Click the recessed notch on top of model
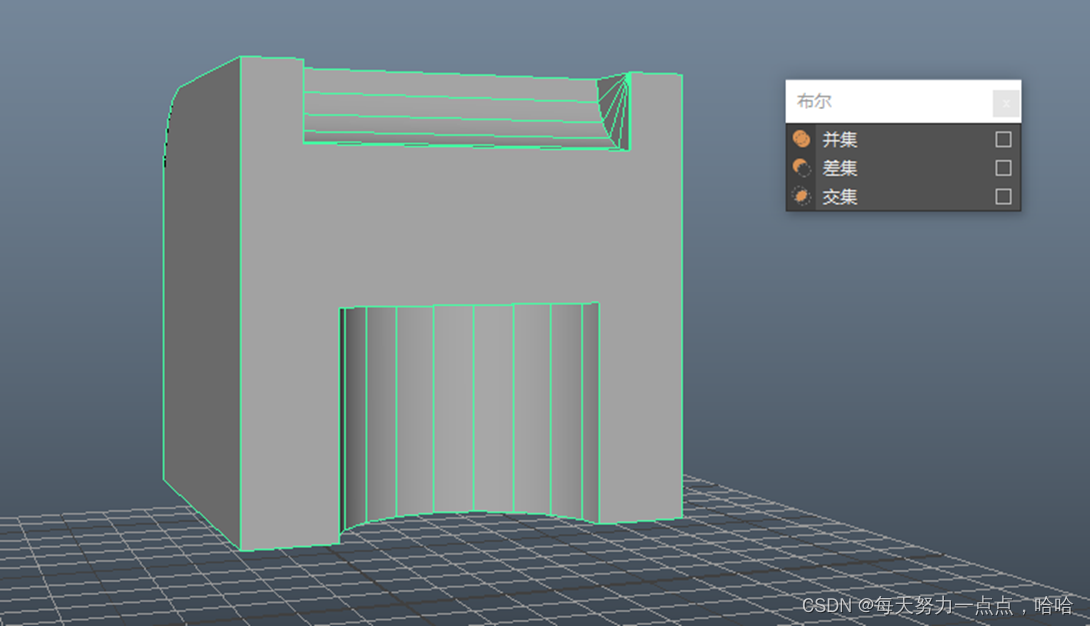Screen dimensions: 1090x626 (450, 108)
